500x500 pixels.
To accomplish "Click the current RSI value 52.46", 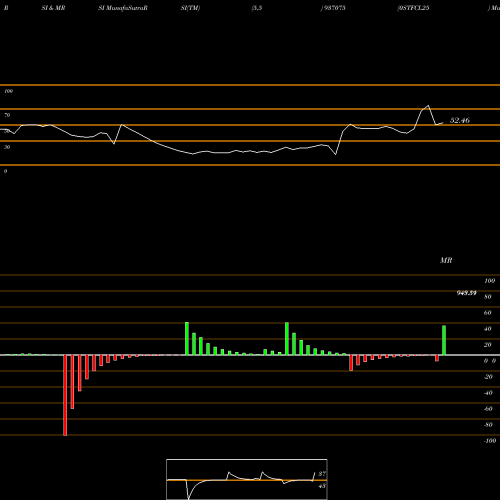I will coord(460,120).
